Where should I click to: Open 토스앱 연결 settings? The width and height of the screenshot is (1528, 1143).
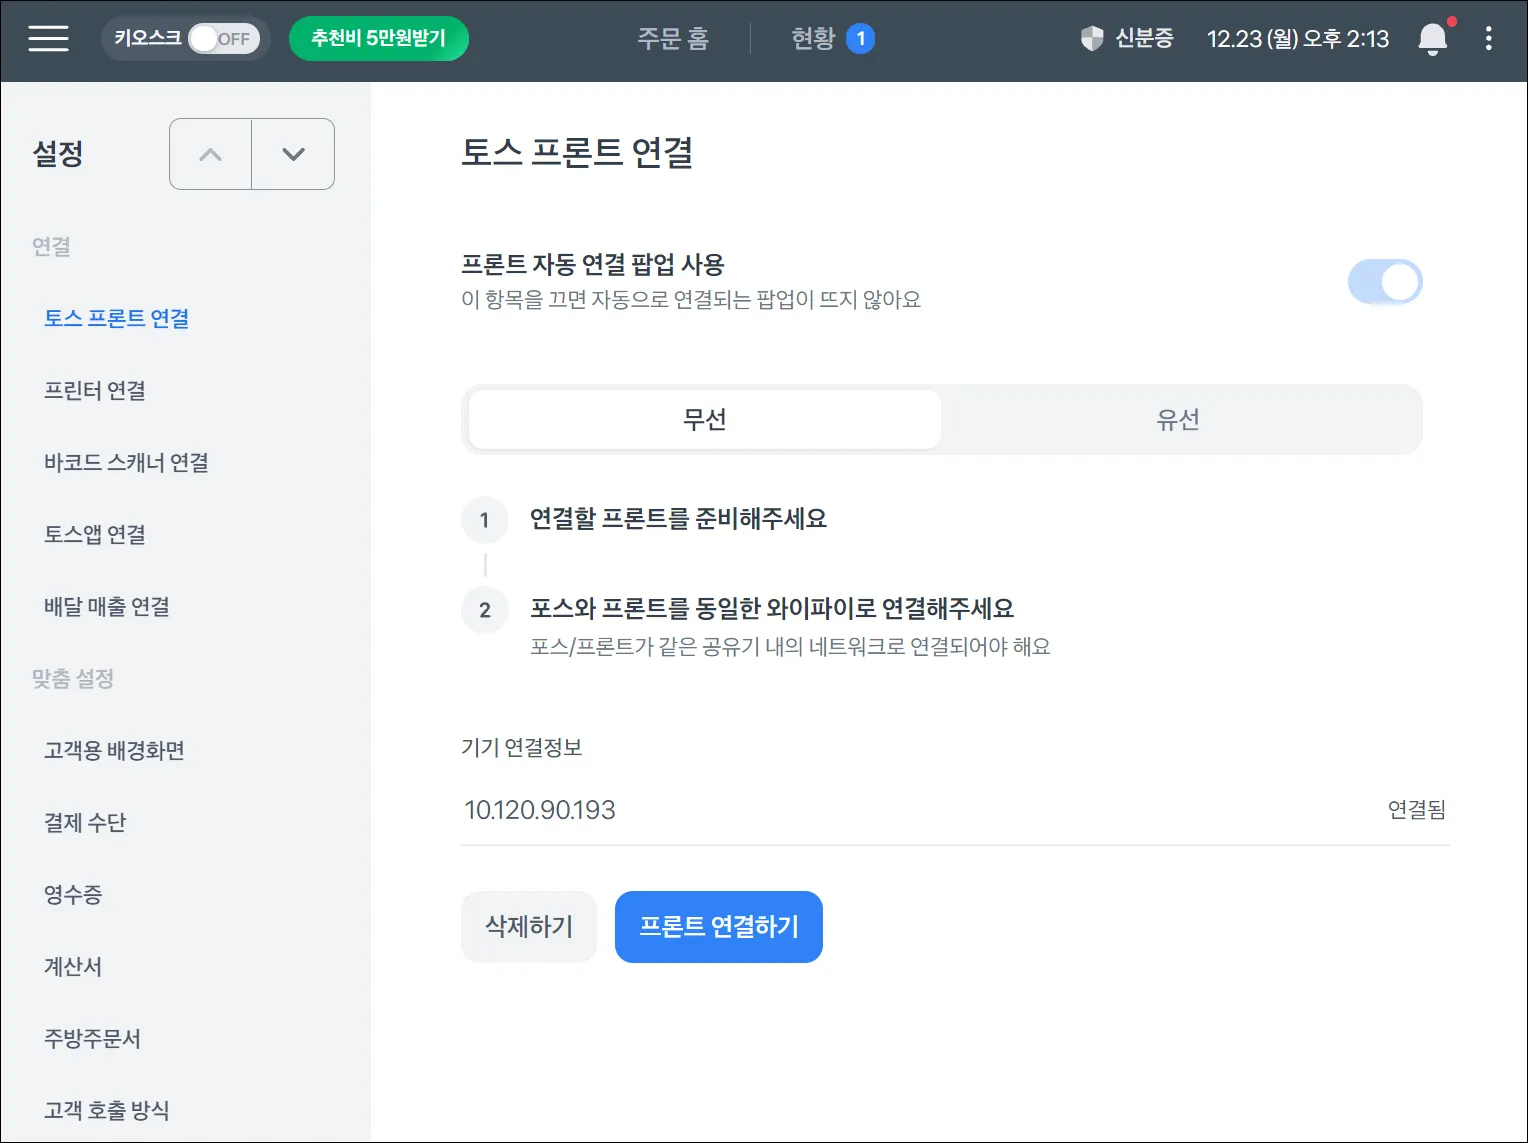(95, 534)
